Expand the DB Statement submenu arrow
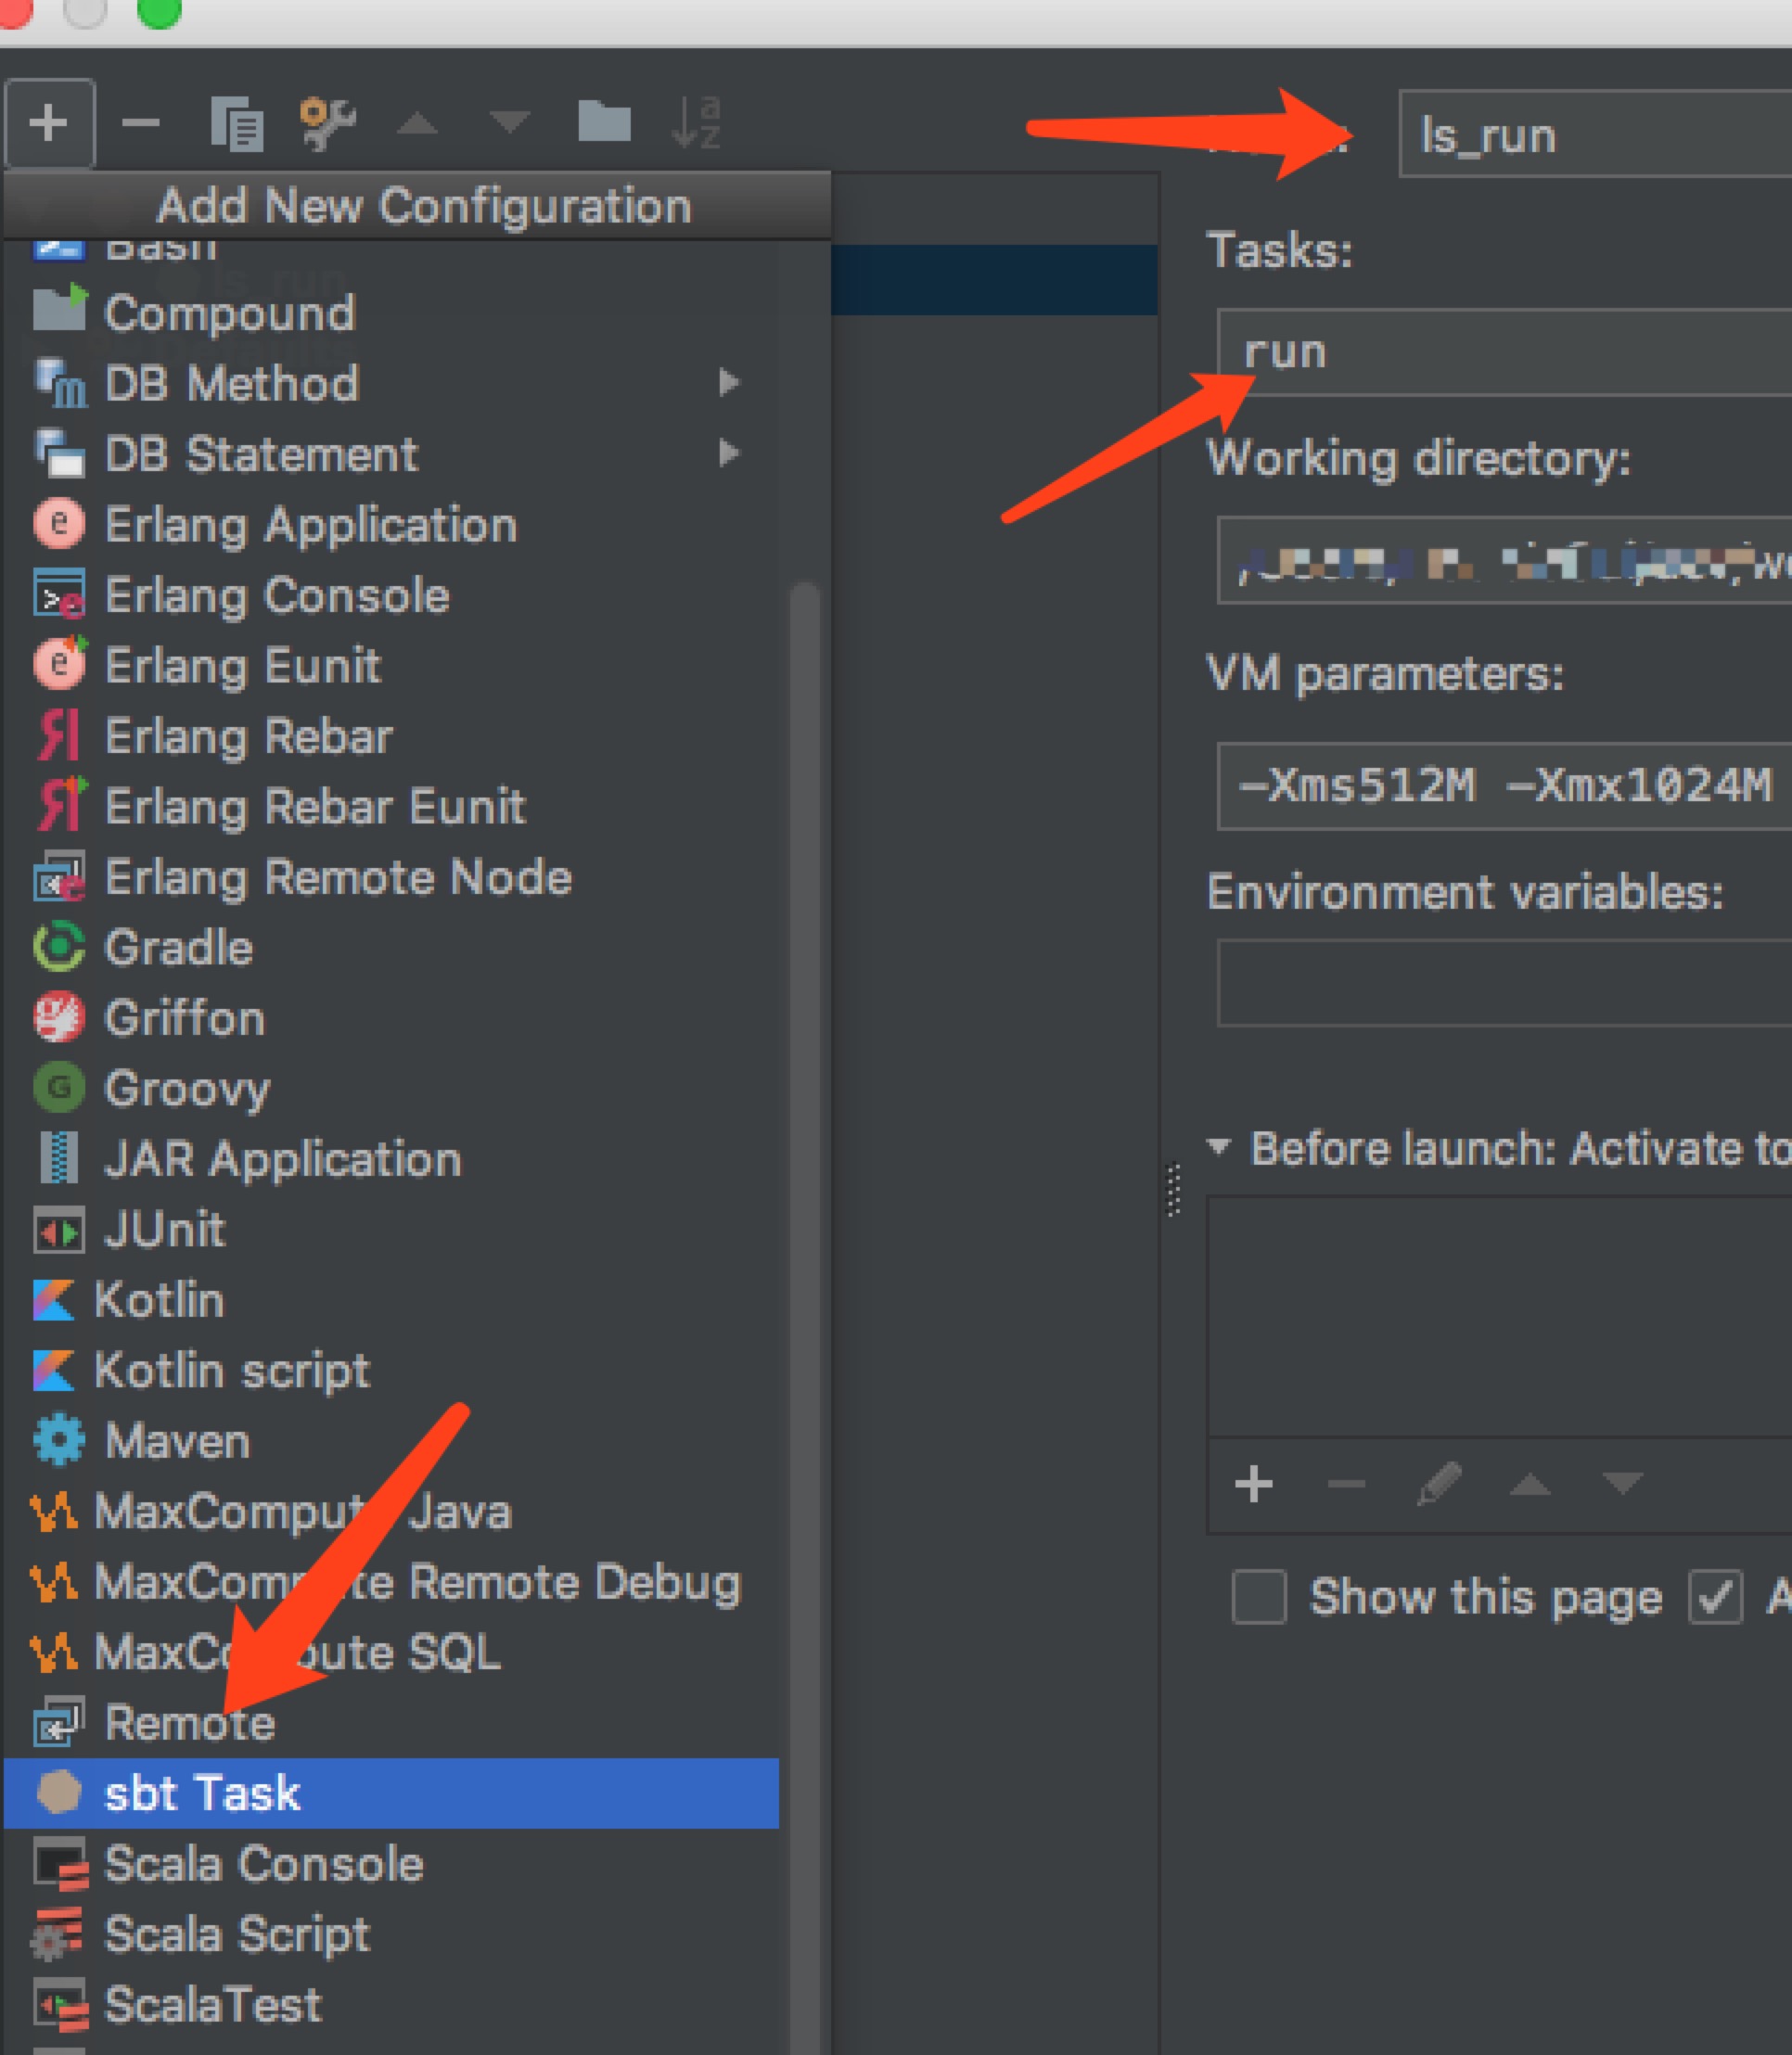 (x=729, y=454)
